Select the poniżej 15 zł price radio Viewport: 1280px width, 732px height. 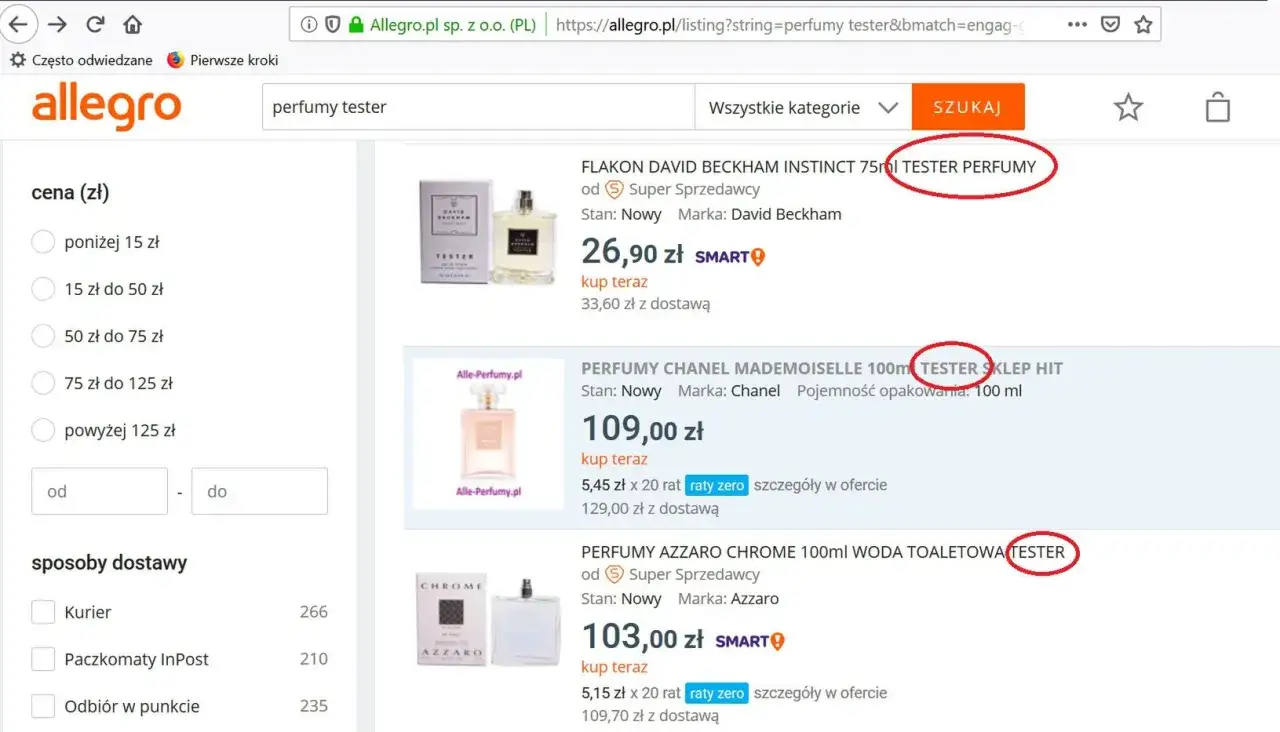(42, 241)
